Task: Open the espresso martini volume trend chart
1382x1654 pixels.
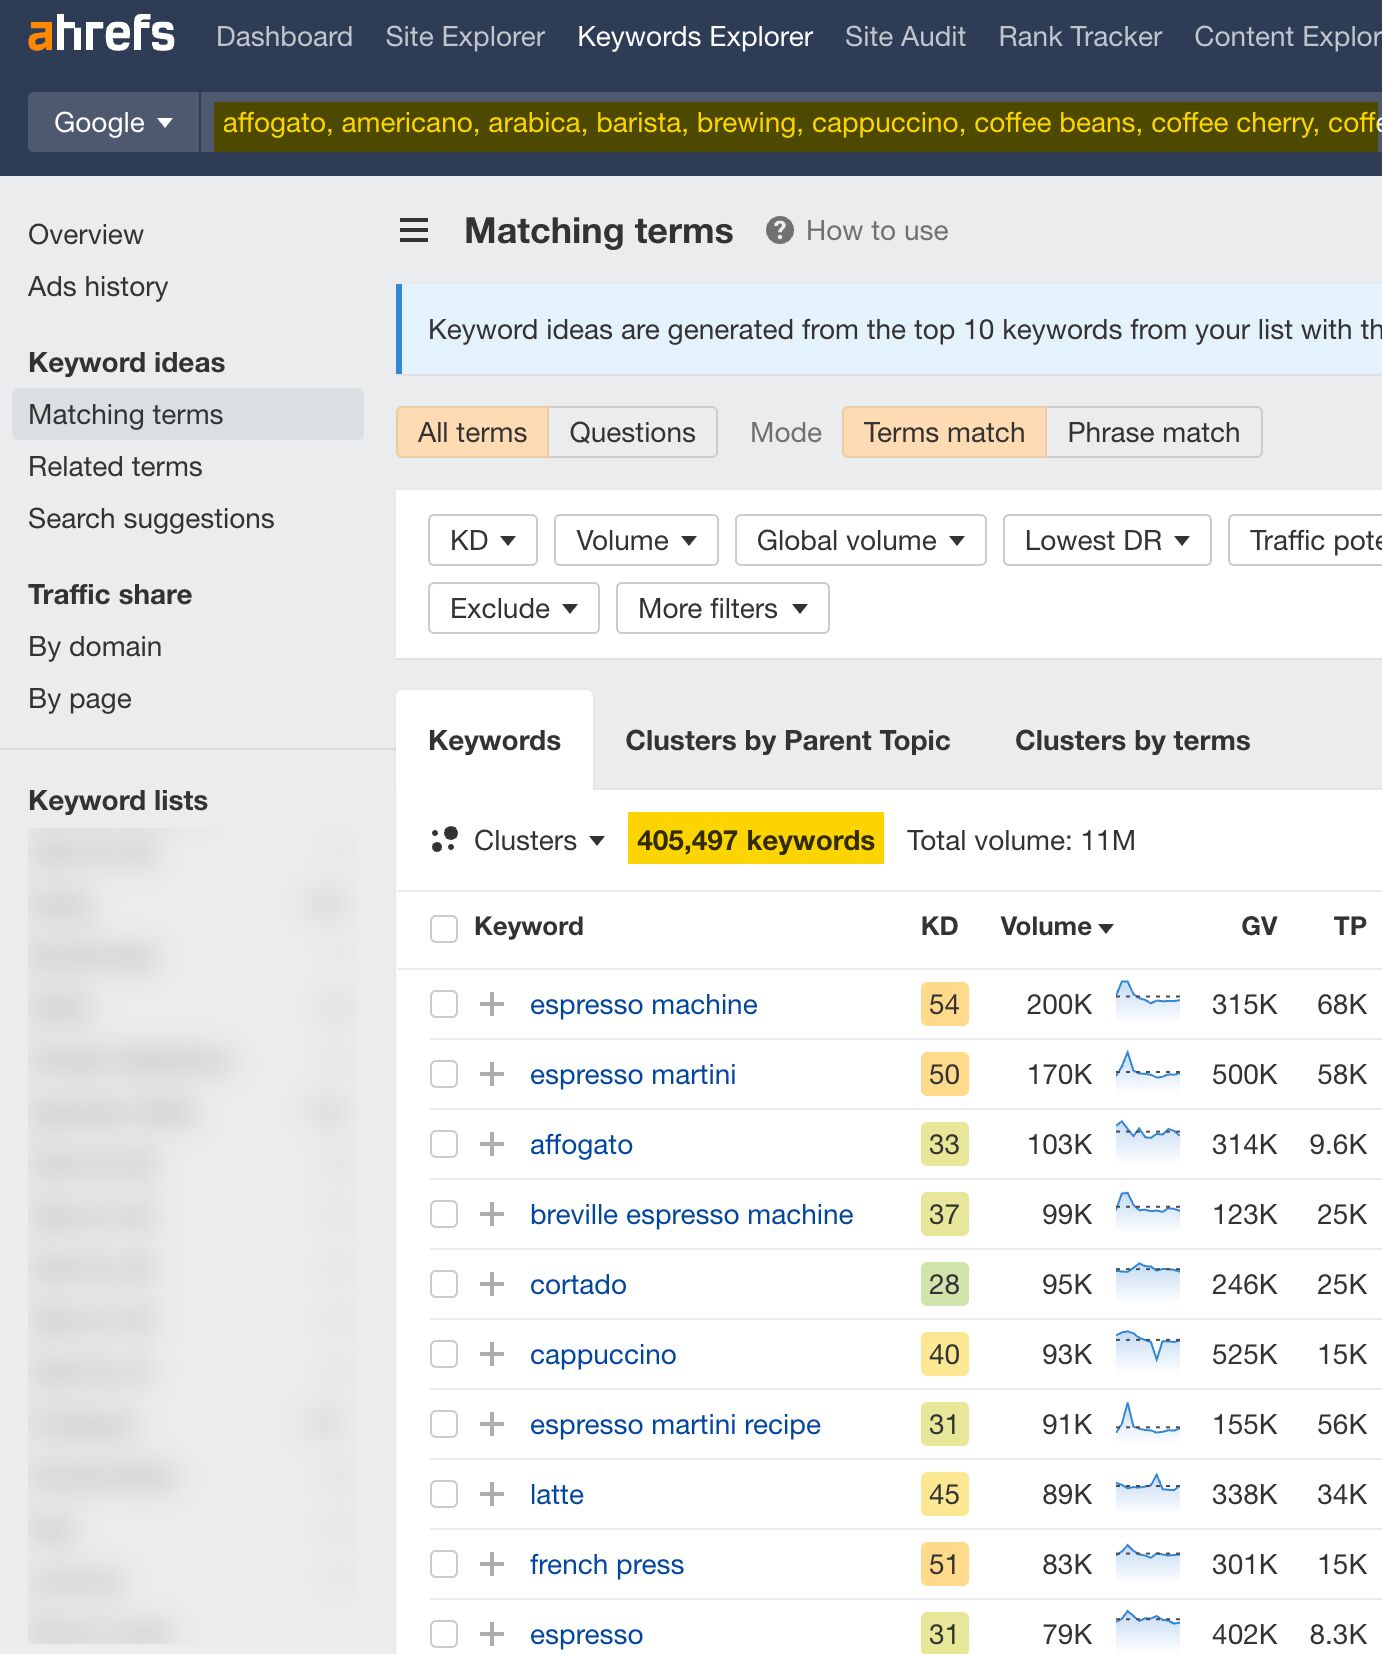Action: pyautogui.click(x=1148, y=1069)
